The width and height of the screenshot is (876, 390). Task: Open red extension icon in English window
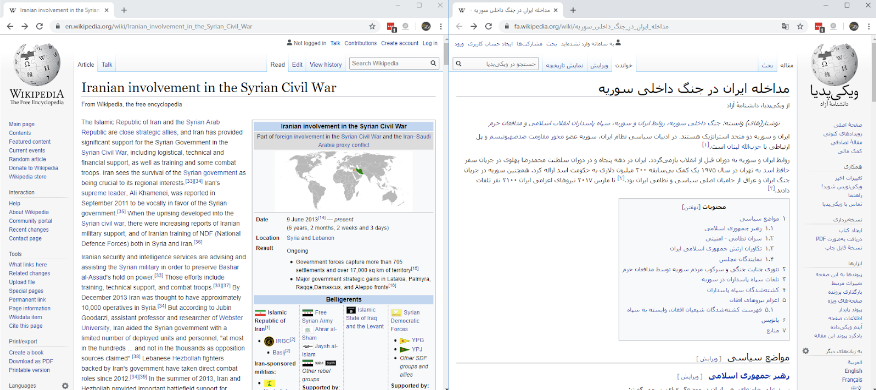(392, 26)
